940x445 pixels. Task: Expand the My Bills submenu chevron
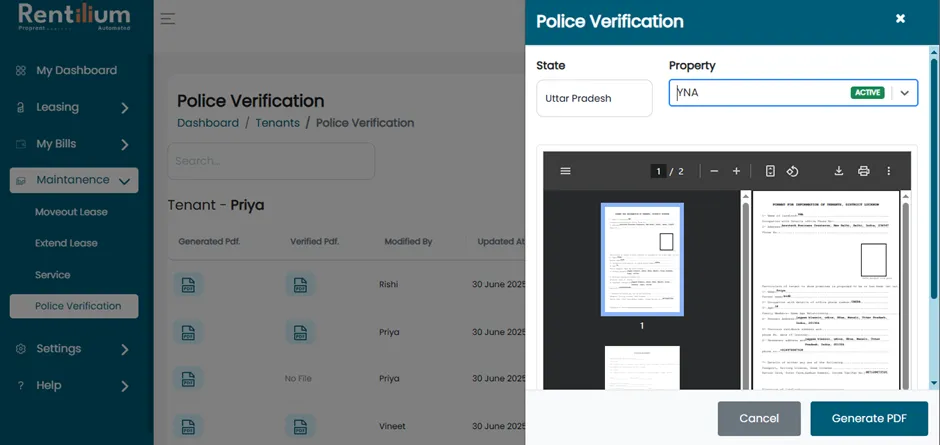click(125, 145)
